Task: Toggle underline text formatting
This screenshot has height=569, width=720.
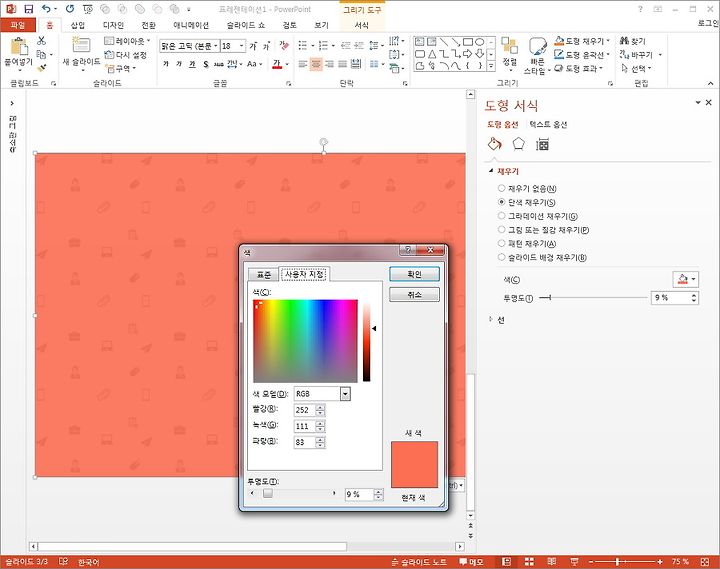Action: click(x=192, y=64)
